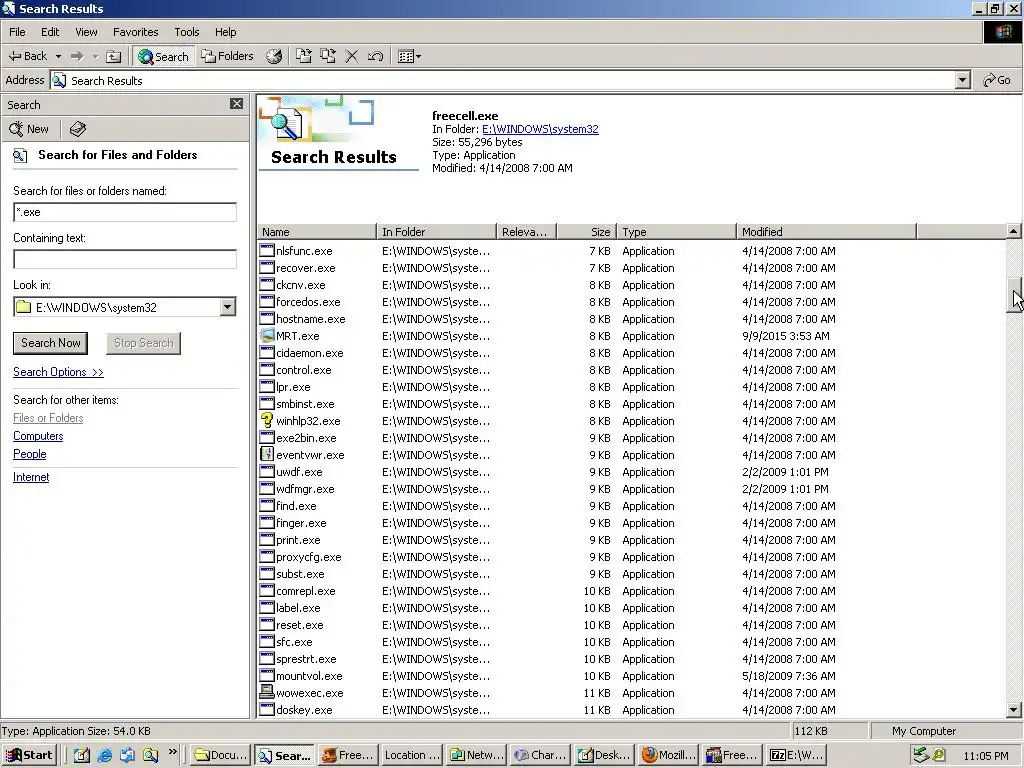Switch to the 7-Zip E:\W... taskbar button
The height and width of the screenshot is (768, 1024).
796,755
